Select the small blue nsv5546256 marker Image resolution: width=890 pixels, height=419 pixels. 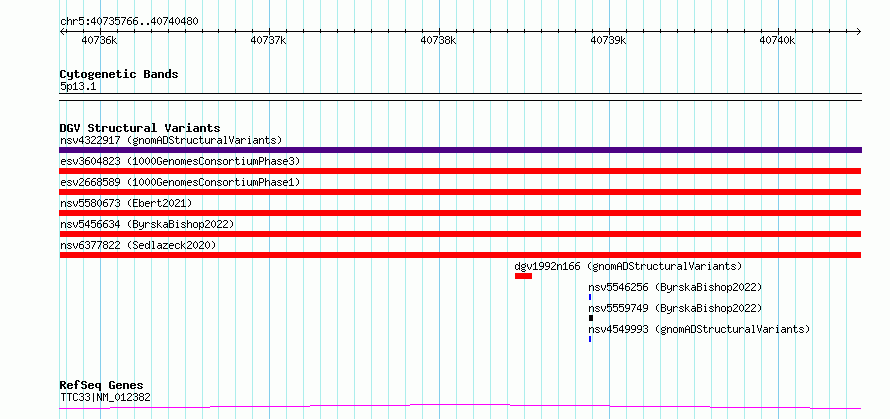(x=590, y=297)
